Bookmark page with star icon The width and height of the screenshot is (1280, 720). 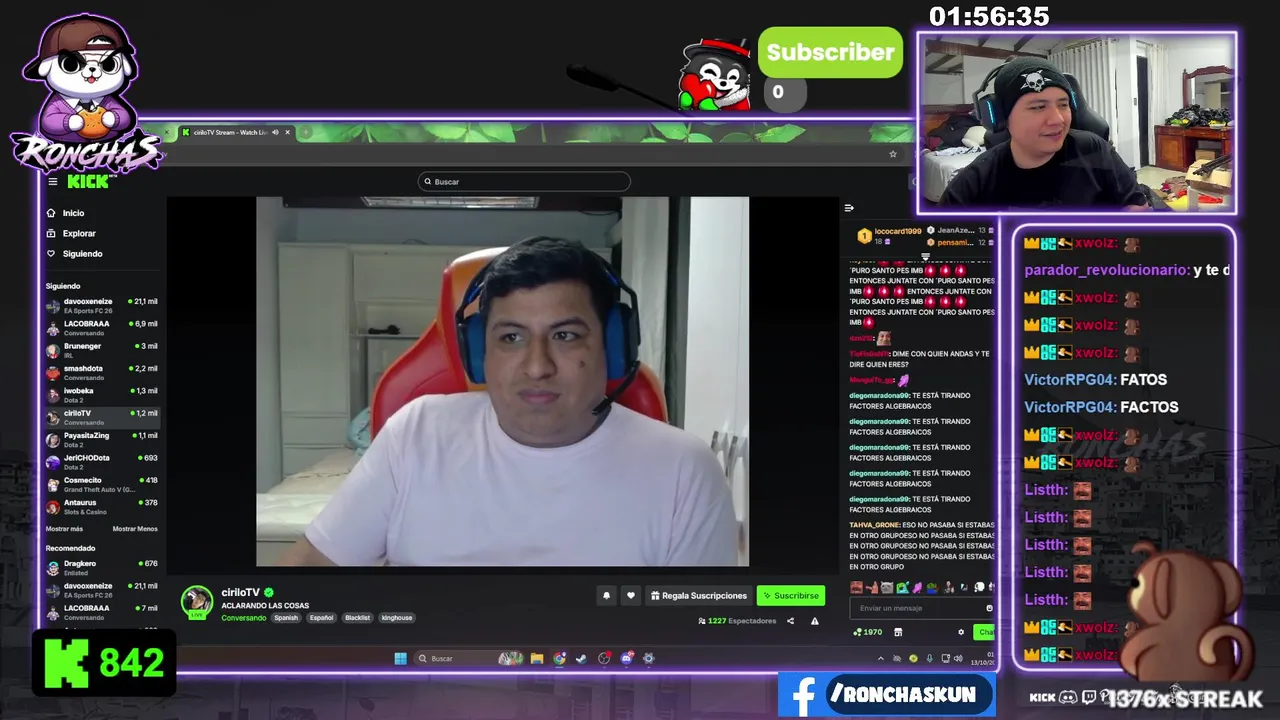[893, 154]
